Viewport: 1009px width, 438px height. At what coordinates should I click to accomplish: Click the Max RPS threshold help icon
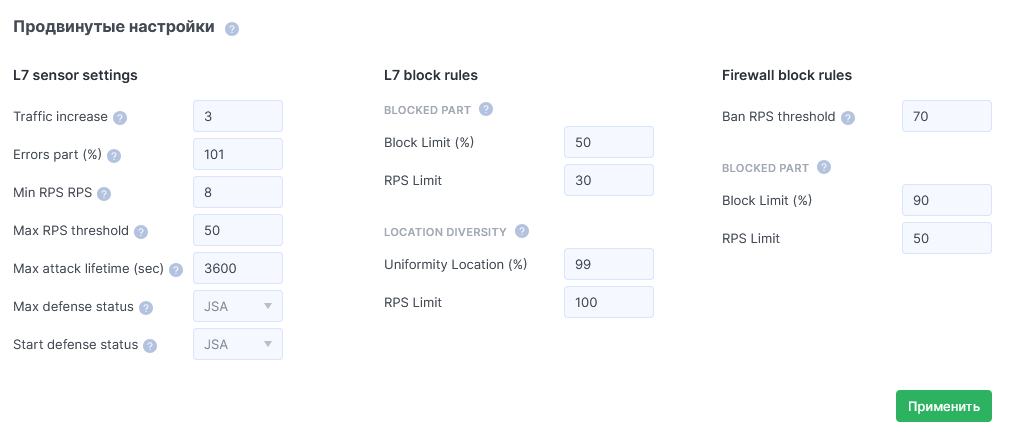tap(141, 232)
